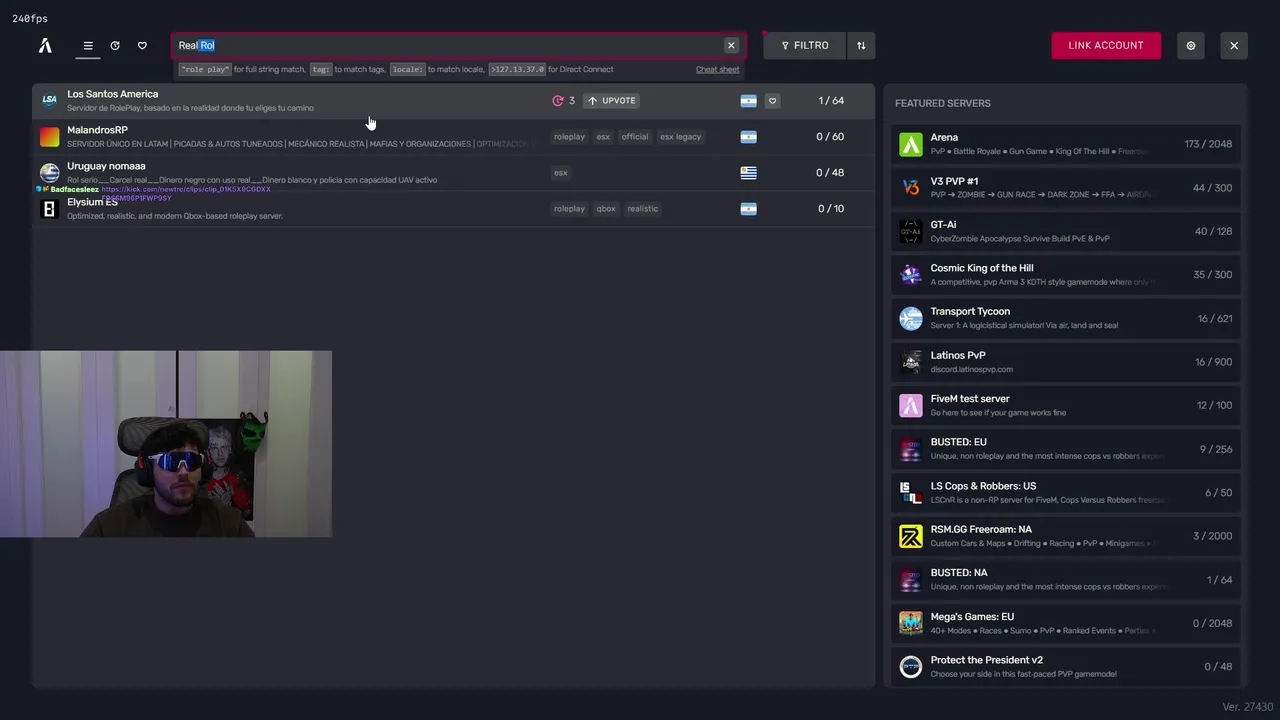1280x720 pixels.
Task: Click Elysium ES server logo icon
Action: click(49, 208)
